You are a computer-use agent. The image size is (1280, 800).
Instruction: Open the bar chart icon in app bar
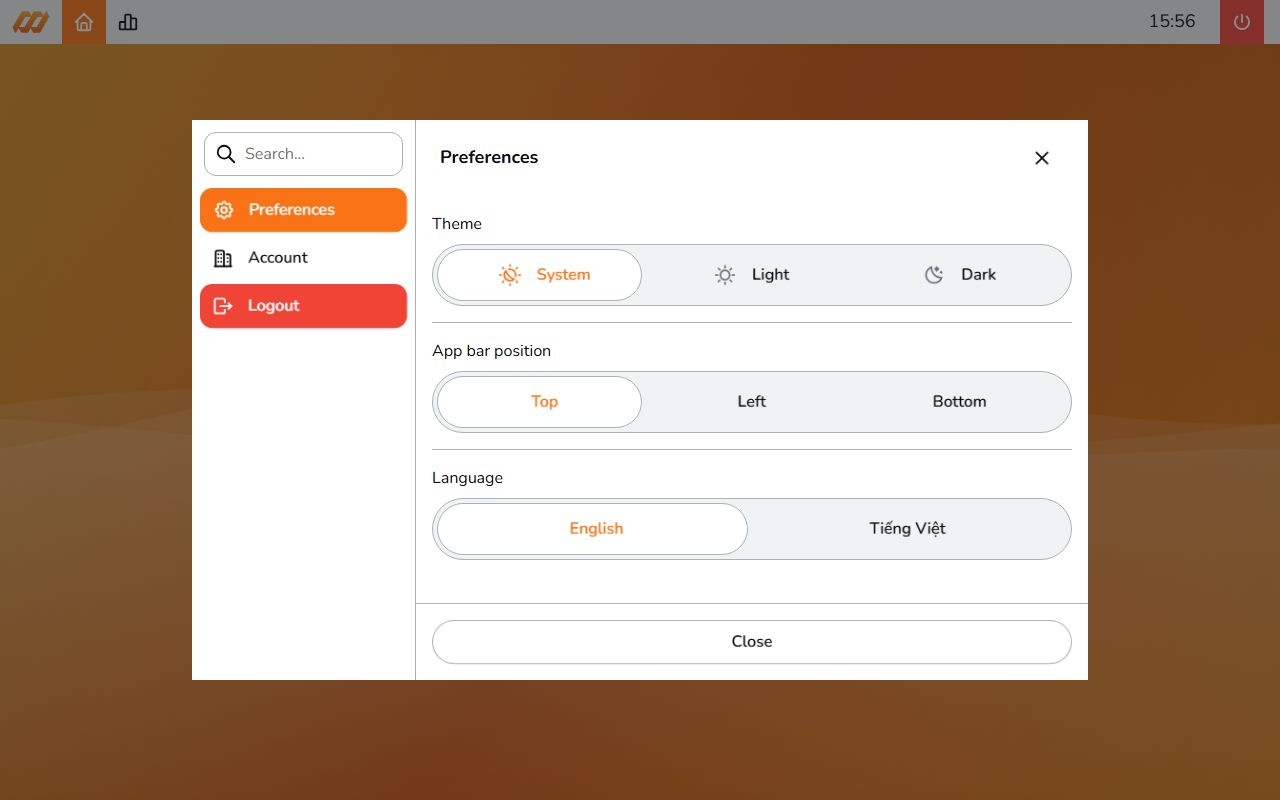pyautogui.click(x=128, y=22)
